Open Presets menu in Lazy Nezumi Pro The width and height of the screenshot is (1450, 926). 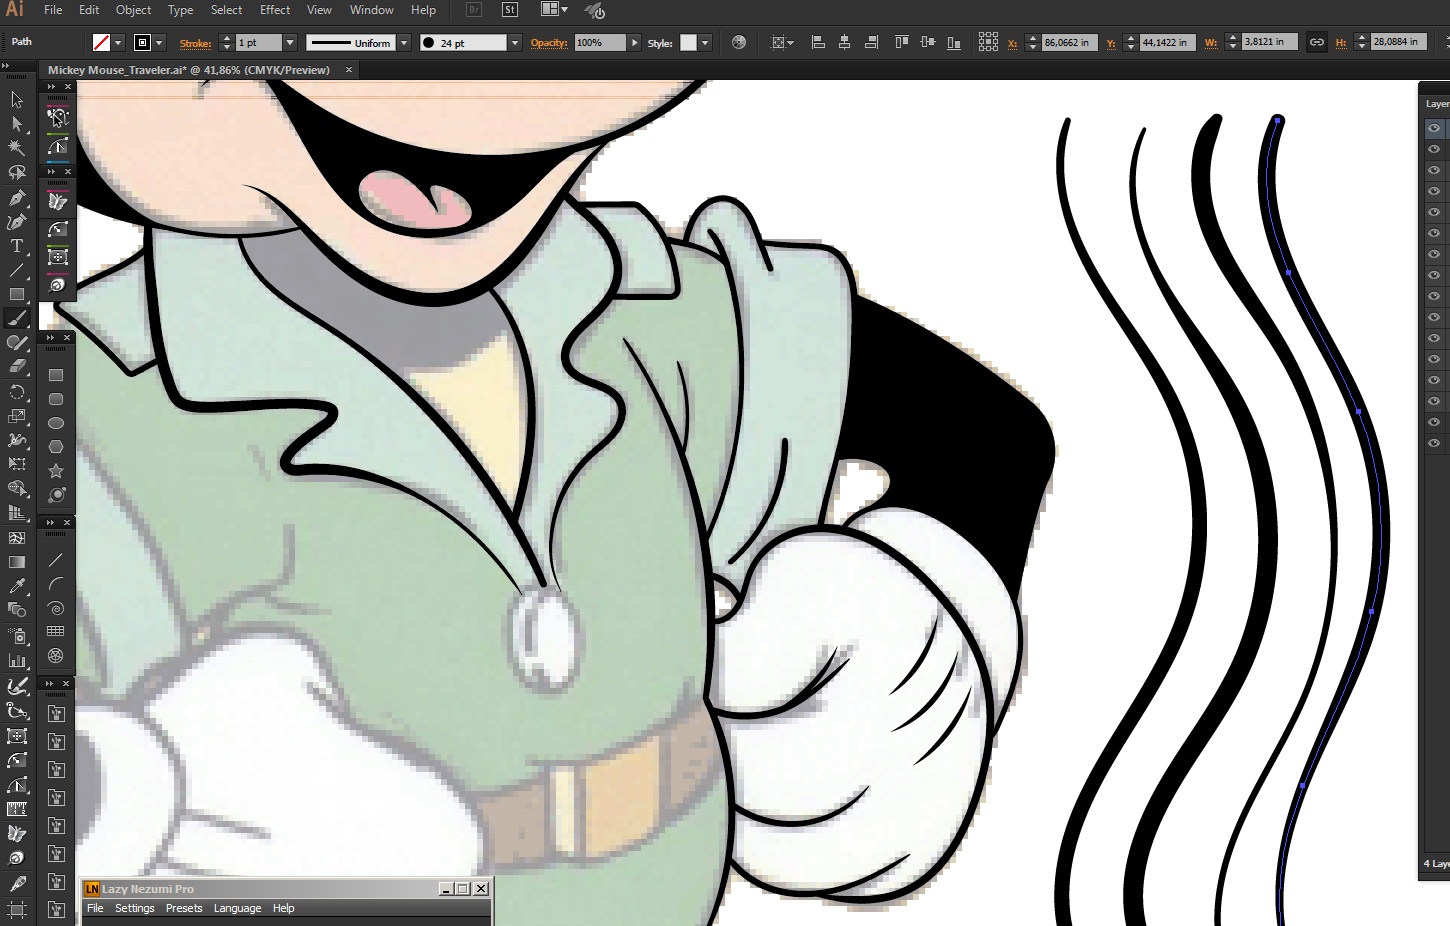pyautogui.click(x=184, y=908)
